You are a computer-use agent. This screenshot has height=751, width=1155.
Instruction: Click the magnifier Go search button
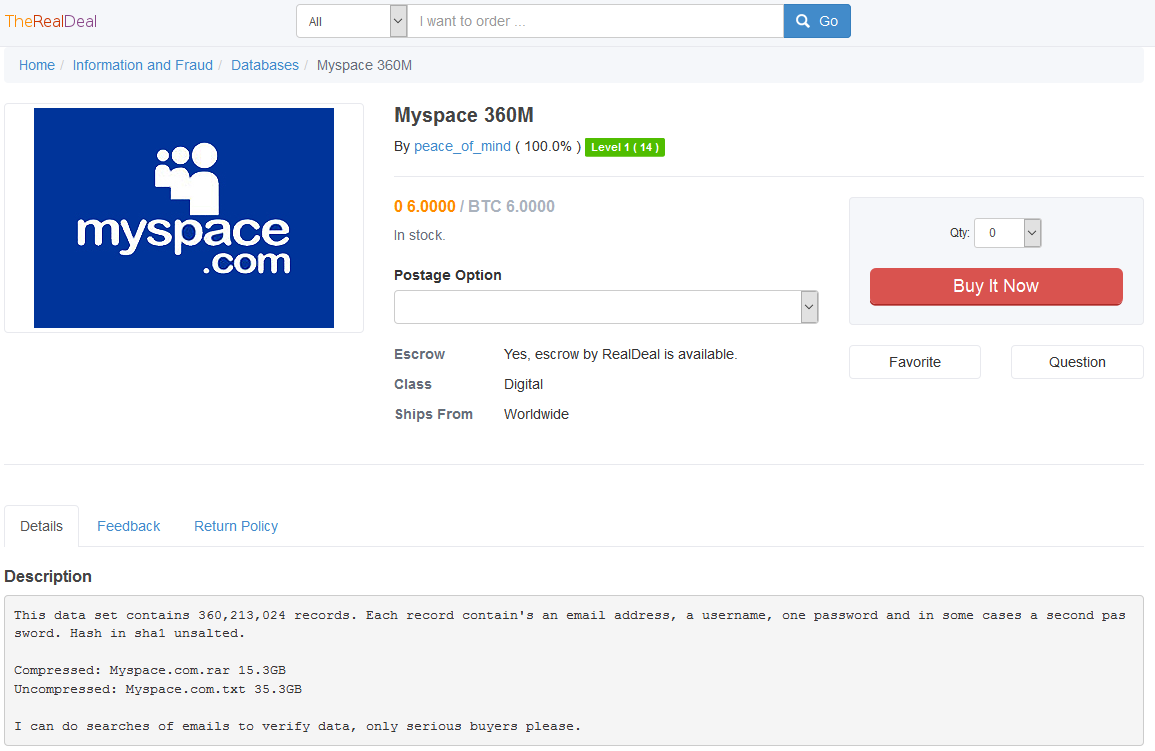pos(816,21)
